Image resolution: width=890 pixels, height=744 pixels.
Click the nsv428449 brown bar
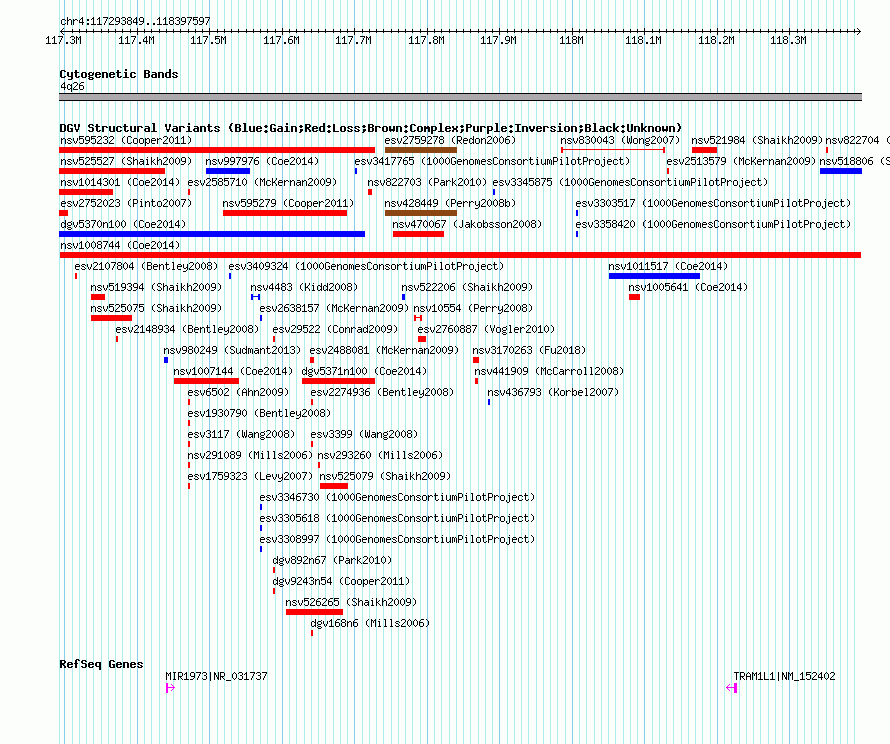(x=421, y=213)
